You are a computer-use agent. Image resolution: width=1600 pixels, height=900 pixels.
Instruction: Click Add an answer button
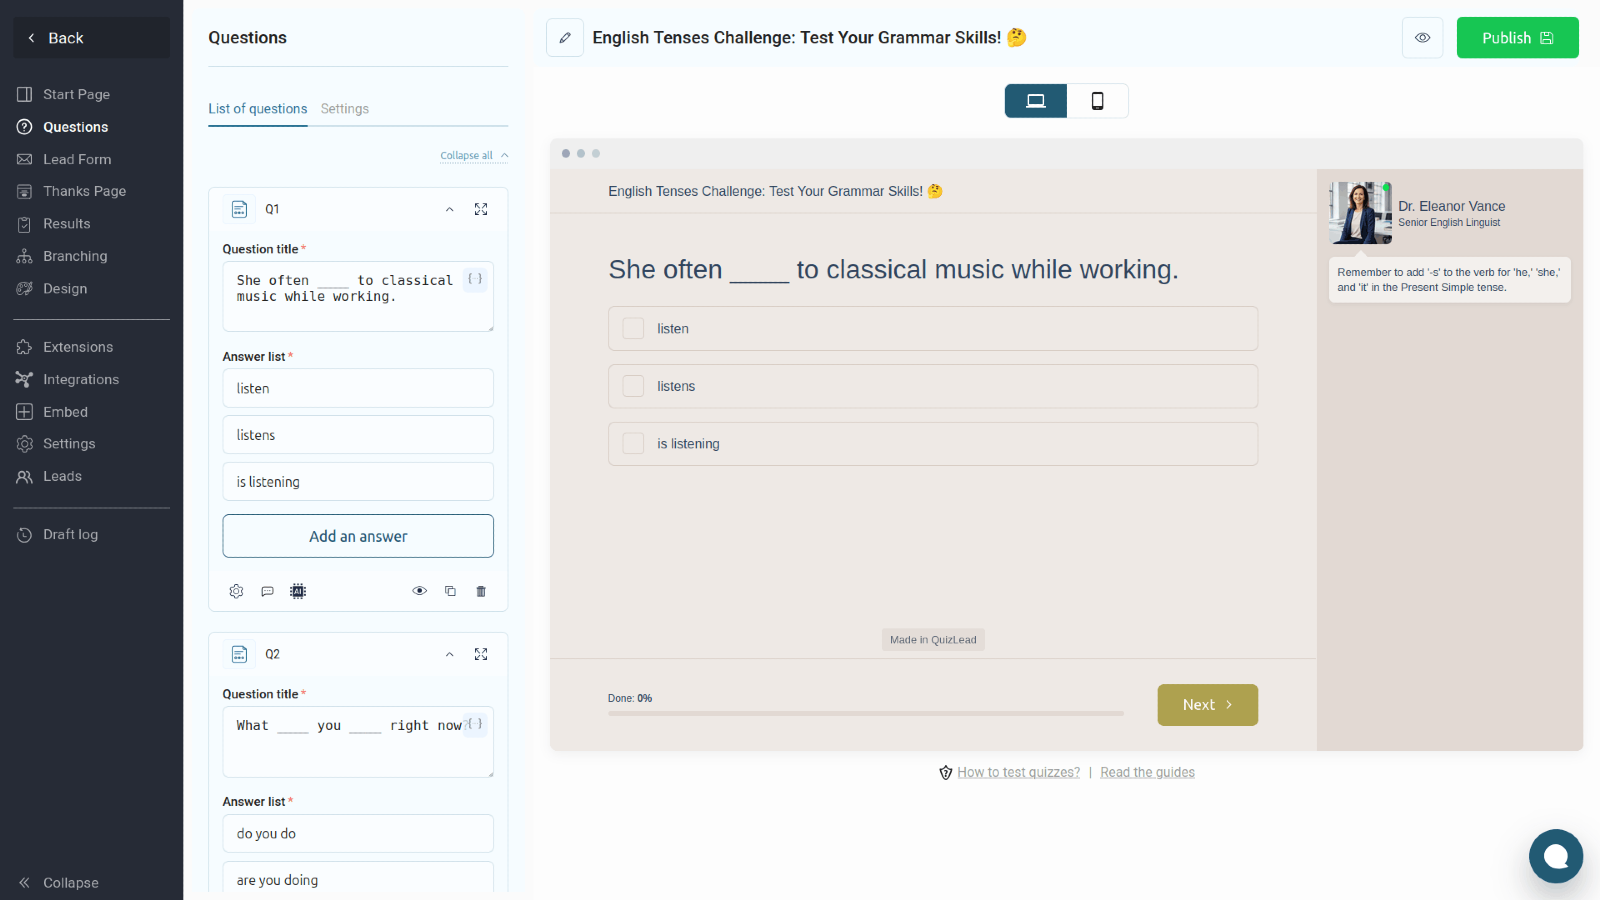[x=358, y=536]
